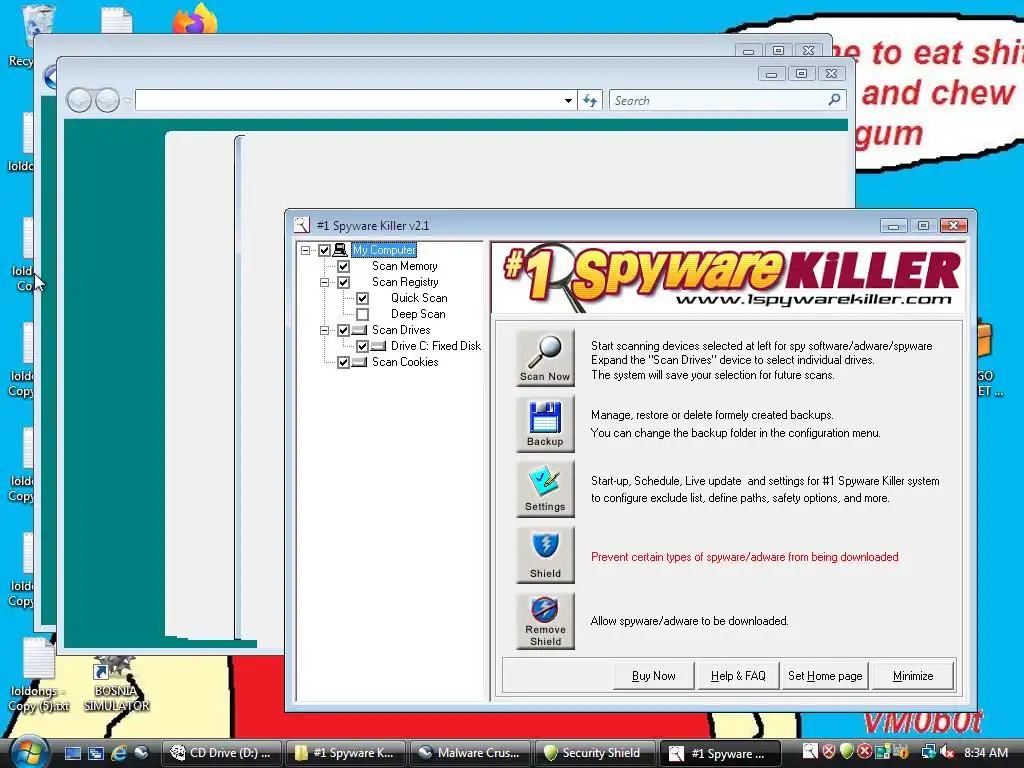Click the drive icon beside Scan Cookies
Screen dimensions: 1024x768
(360, 362)
